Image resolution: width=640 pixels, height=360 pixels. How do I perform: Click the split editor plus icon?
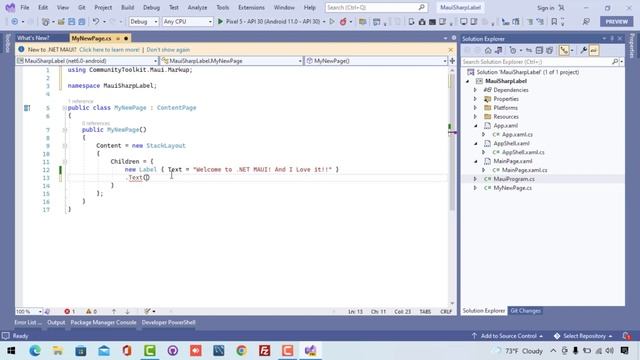452,61
